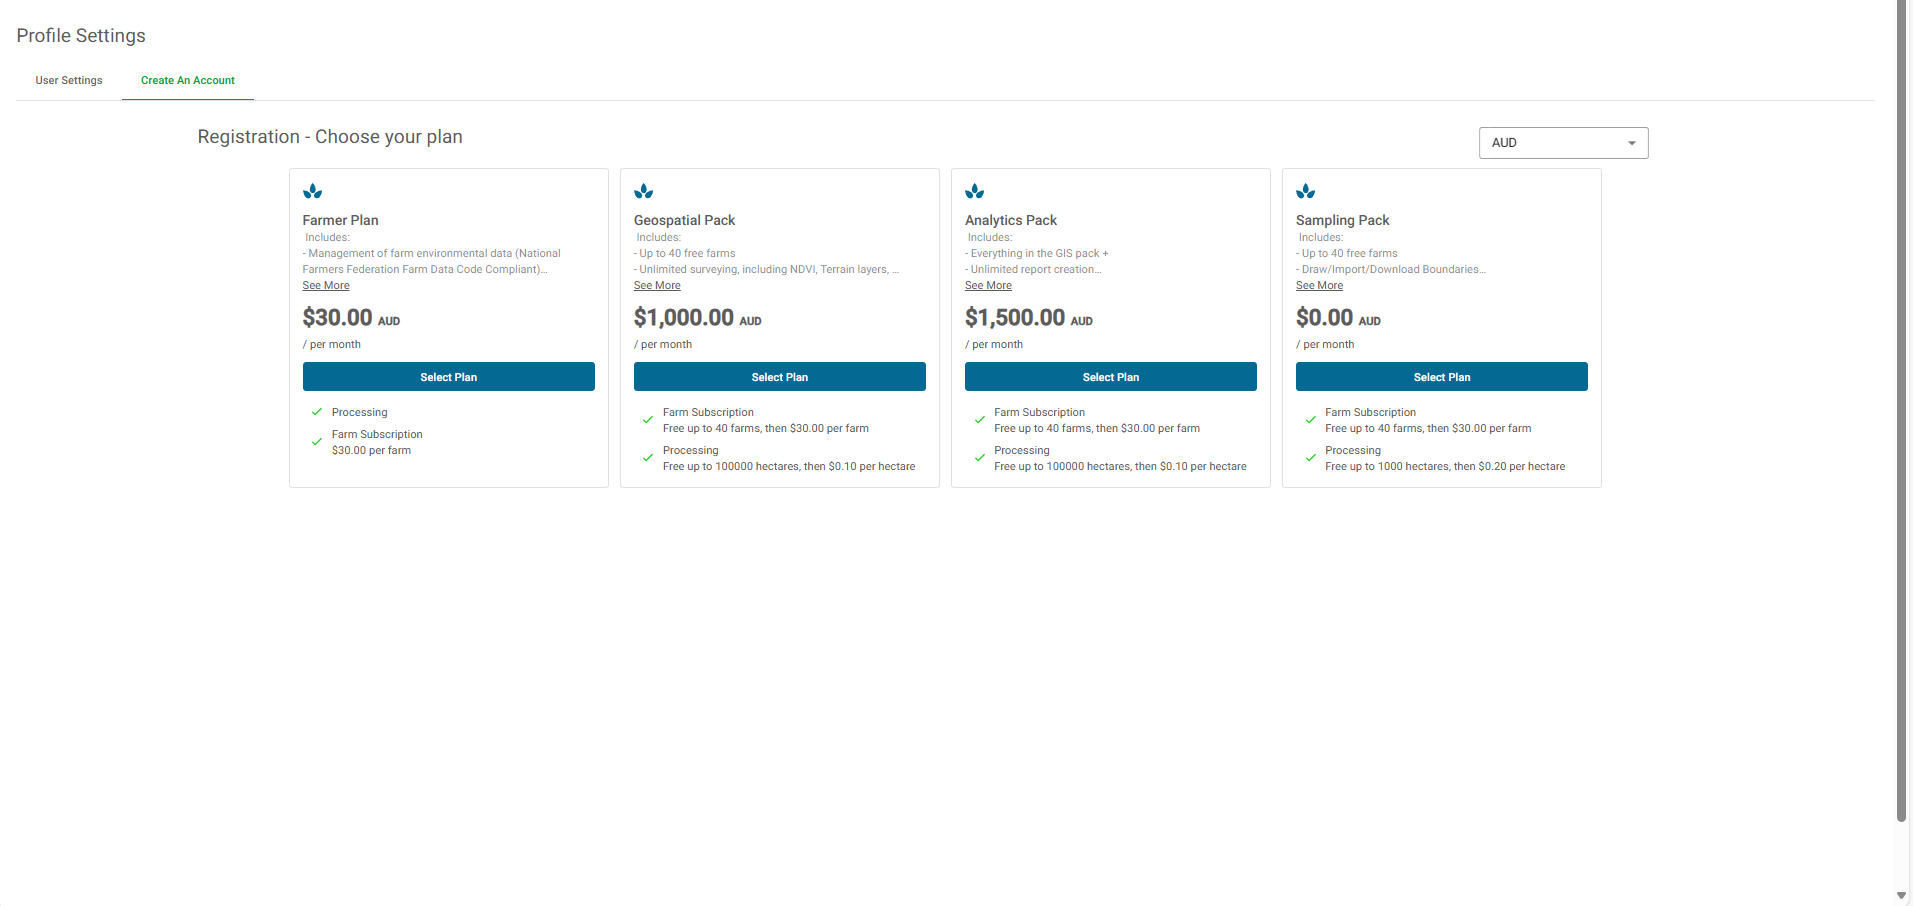Screen dimensions: 1913x906
Task: Click Analytics Pack Processing checkmark icon
Action: [979, 458]
